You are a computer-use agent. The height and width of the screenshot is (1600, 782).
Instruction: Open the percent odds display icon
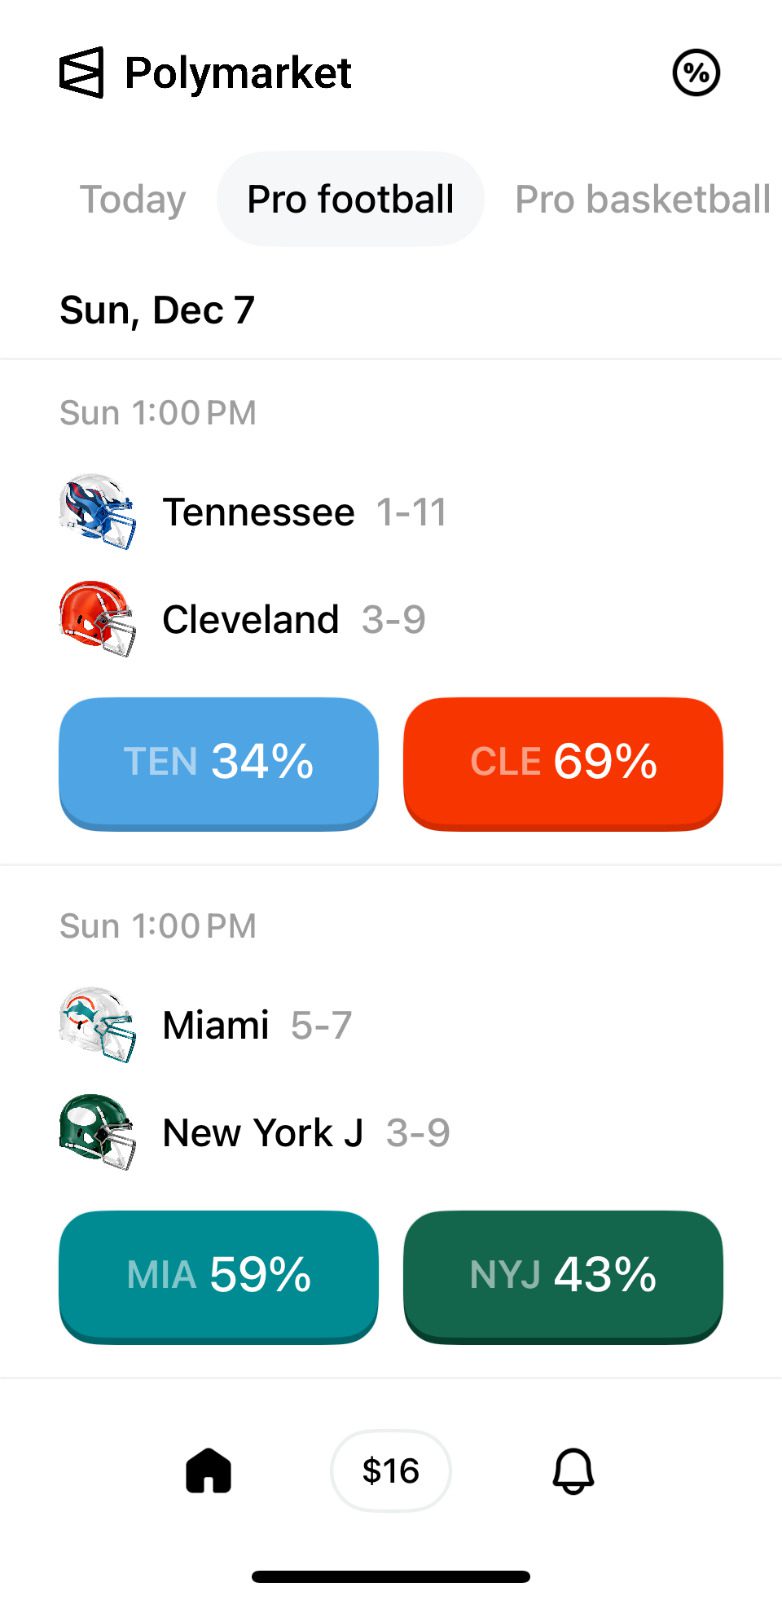point(696,73)
